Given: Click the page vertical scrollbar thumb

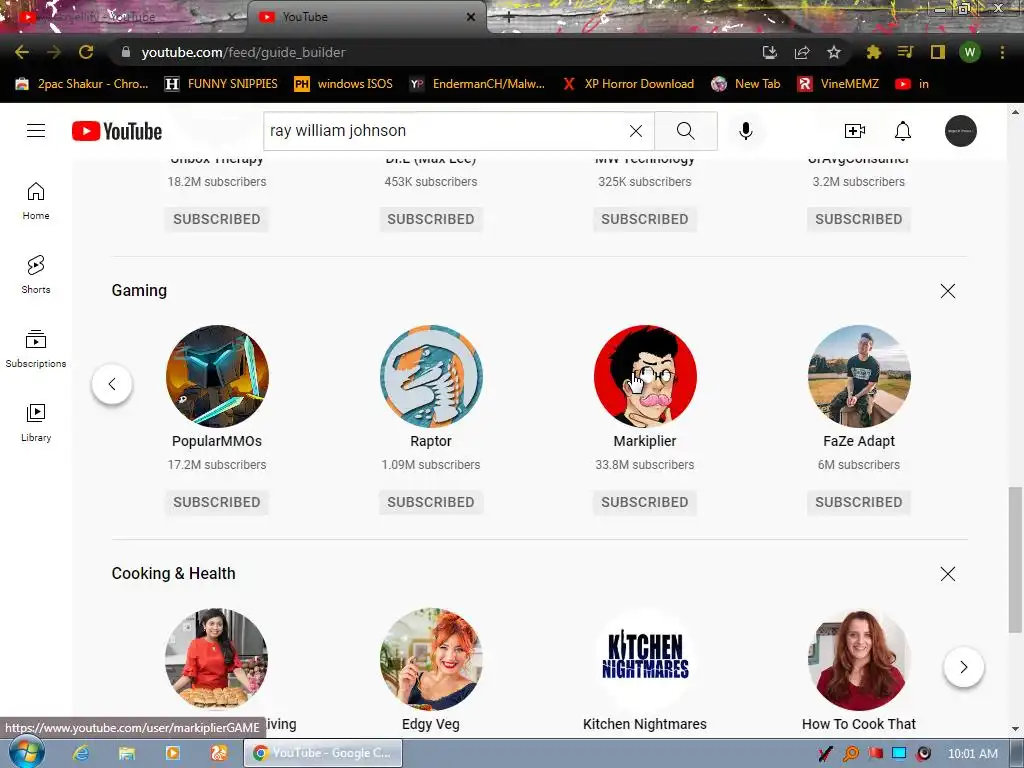Looking at the screenshot, I should click(1015, 559).
